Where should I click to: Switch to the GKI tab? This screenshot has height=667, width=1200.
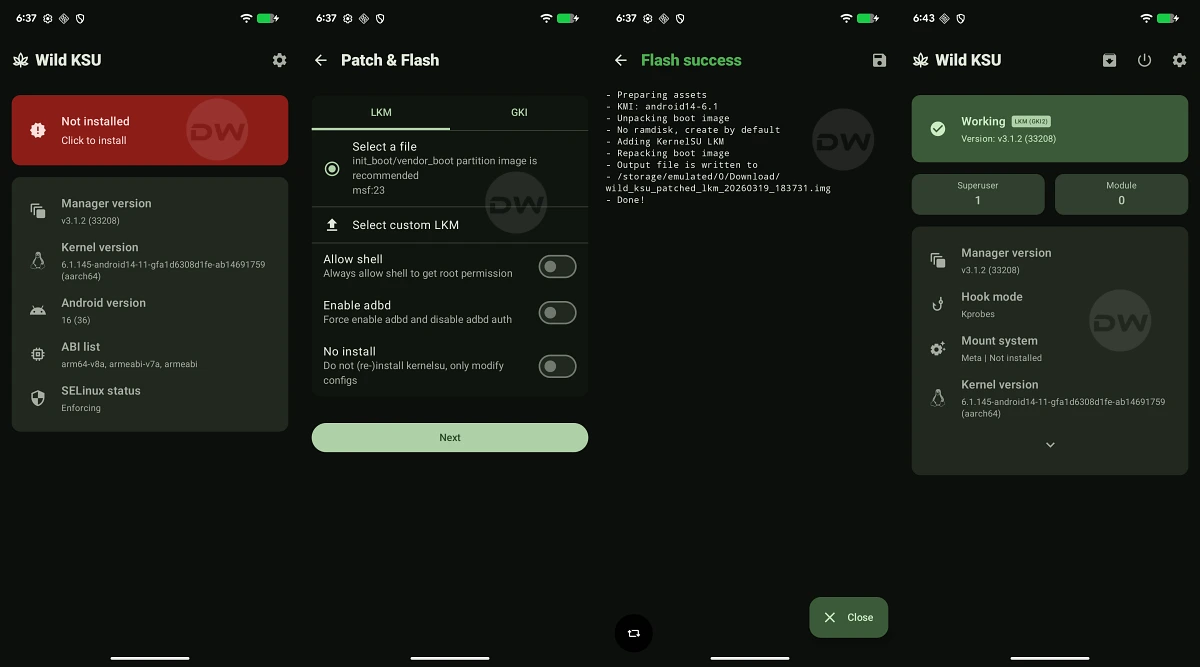pos(519,112)
